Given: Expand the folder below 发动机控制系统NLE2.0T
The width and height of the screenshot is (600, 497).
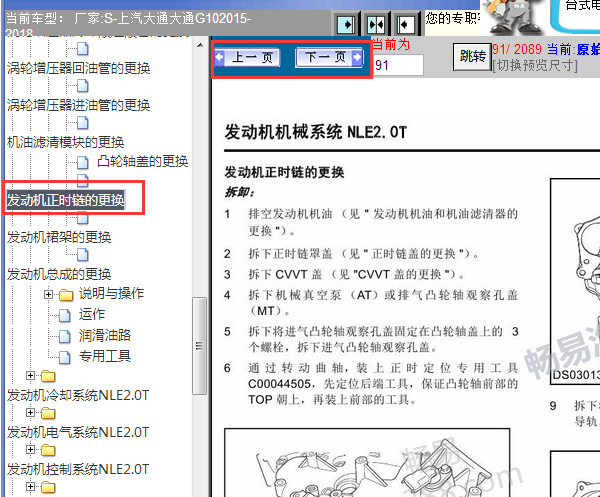Looking at the screenshot, I should tap(30, 486).
